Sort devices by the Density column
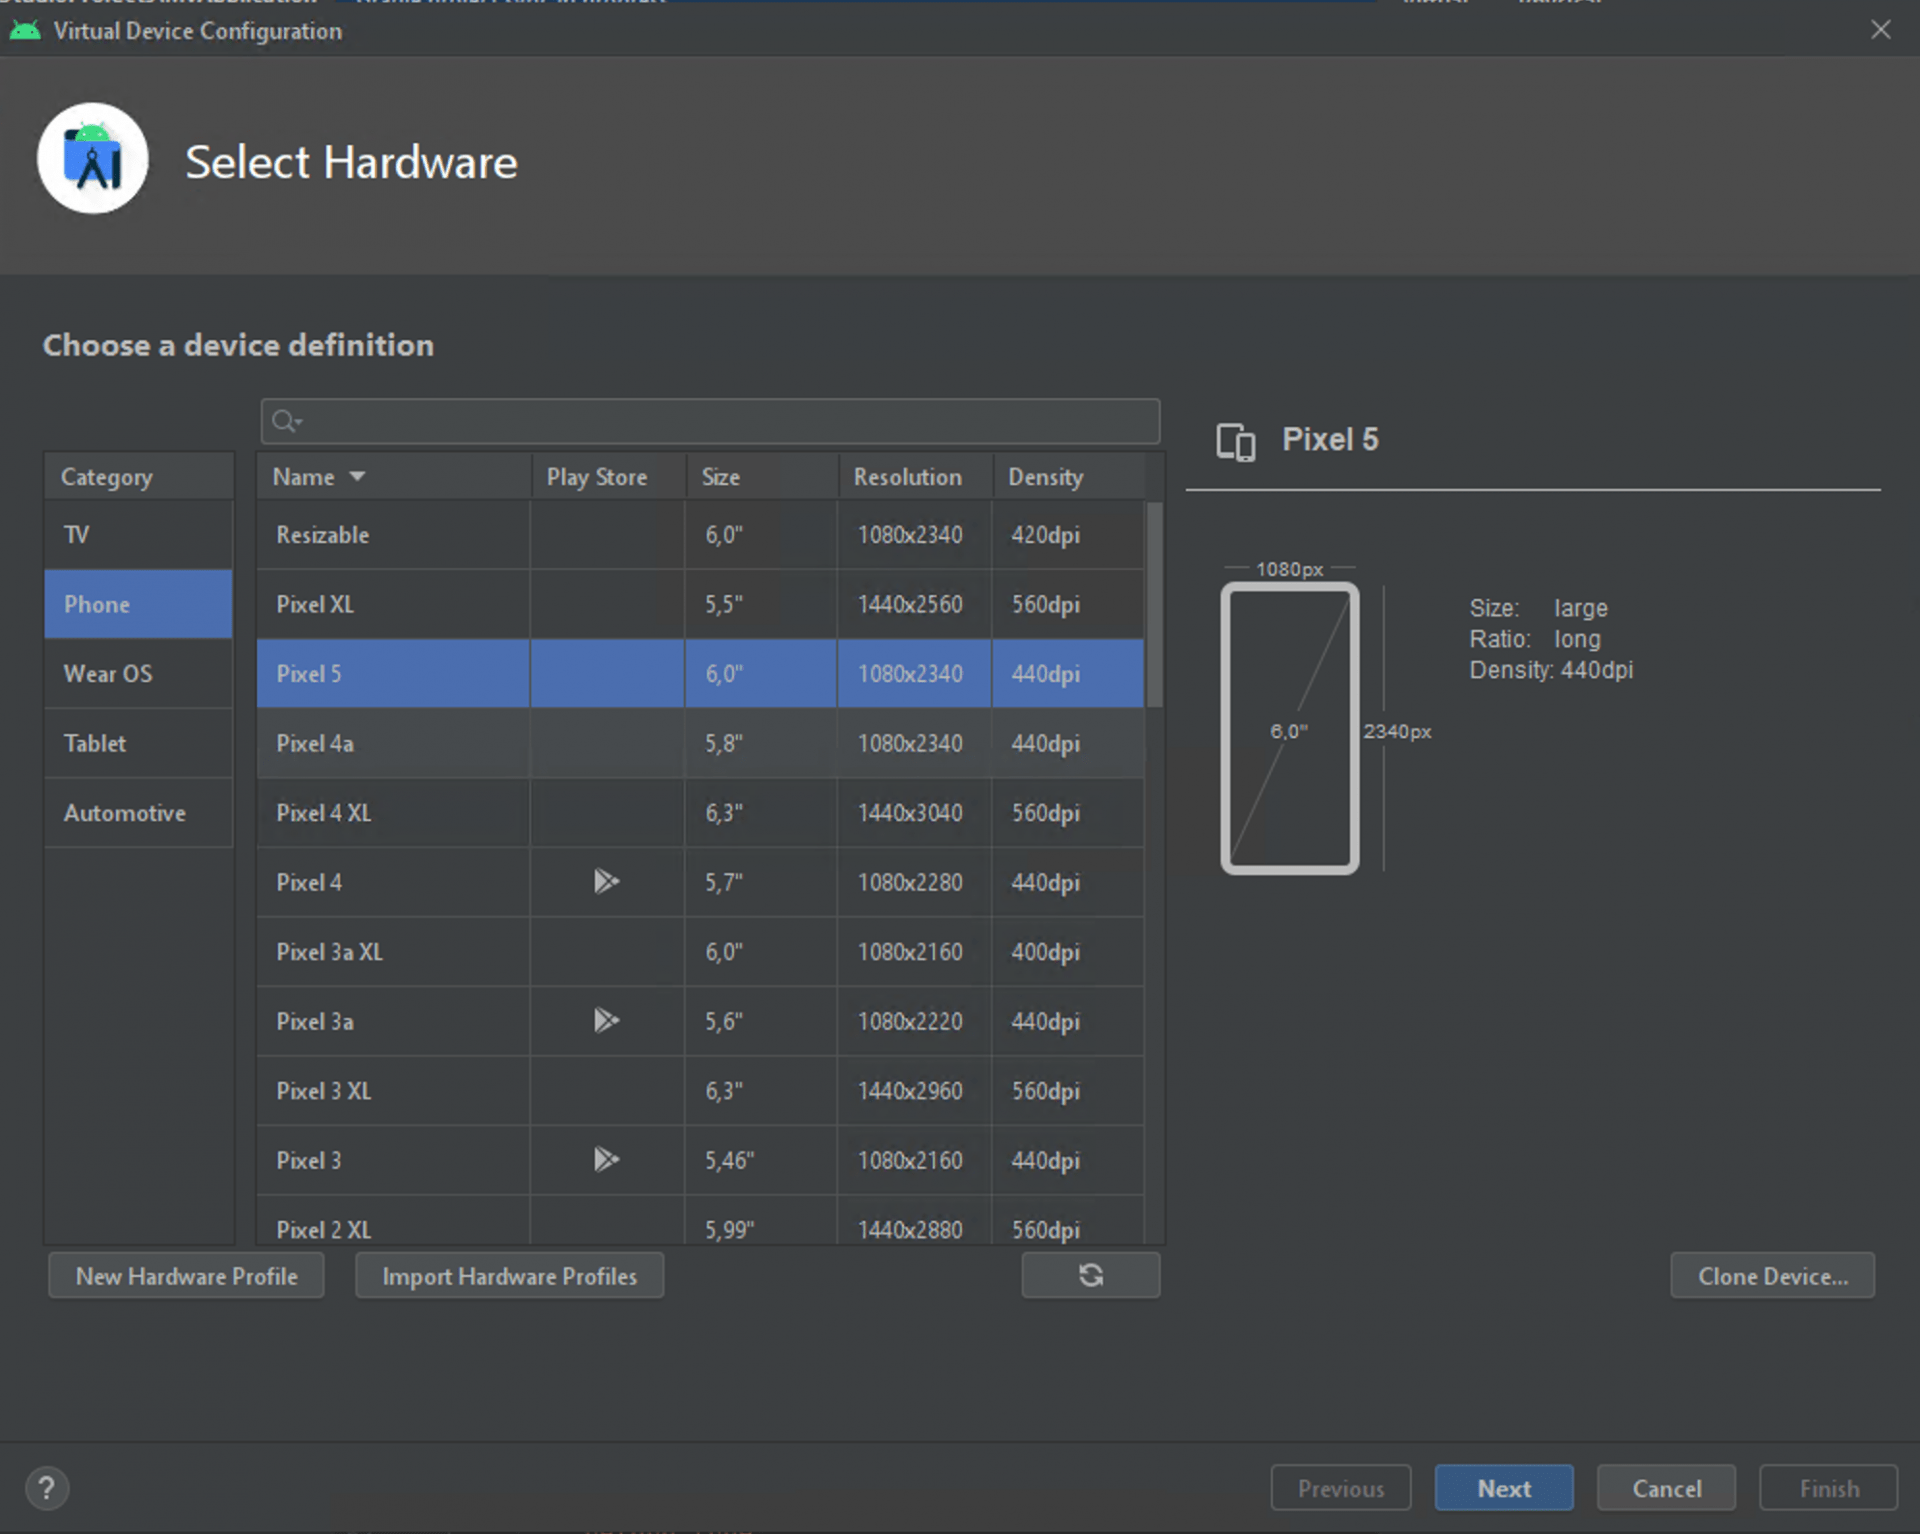The height and width of the screenshot is (1534, 1920). [1045, 477]
